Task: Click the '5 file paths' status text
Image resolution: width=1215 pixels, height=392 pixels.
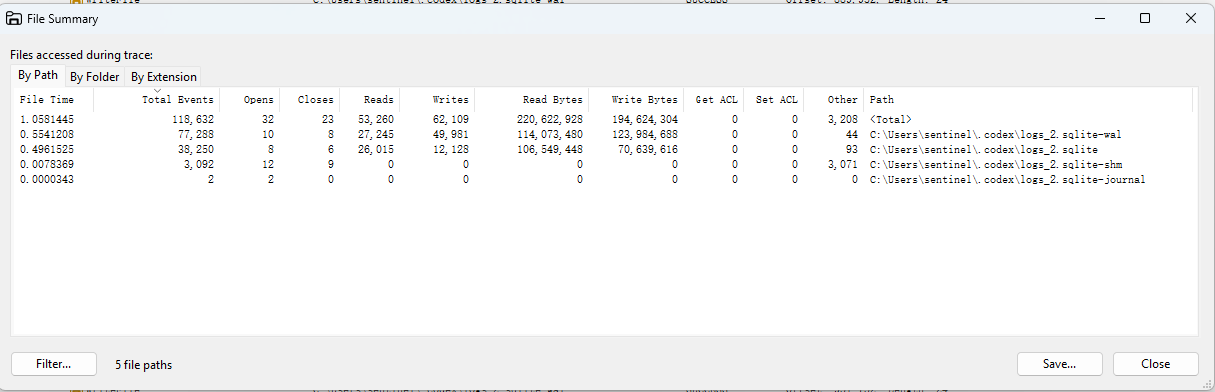Action: tap(143, 365)
